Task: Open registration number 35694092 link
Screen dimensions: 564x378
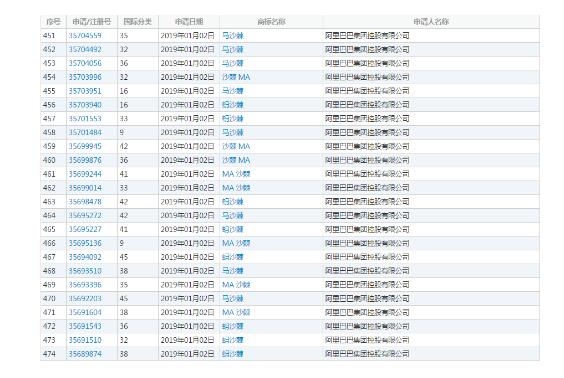Action: [85, 257]
